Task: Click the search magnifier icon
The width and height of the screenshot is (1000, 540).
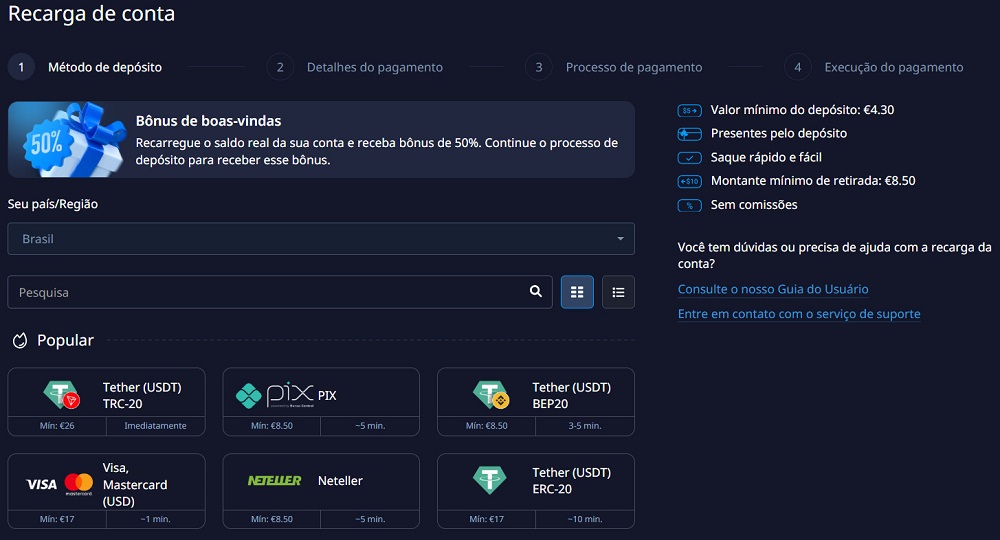Action: pyautogui.click(x=536, y=291)
